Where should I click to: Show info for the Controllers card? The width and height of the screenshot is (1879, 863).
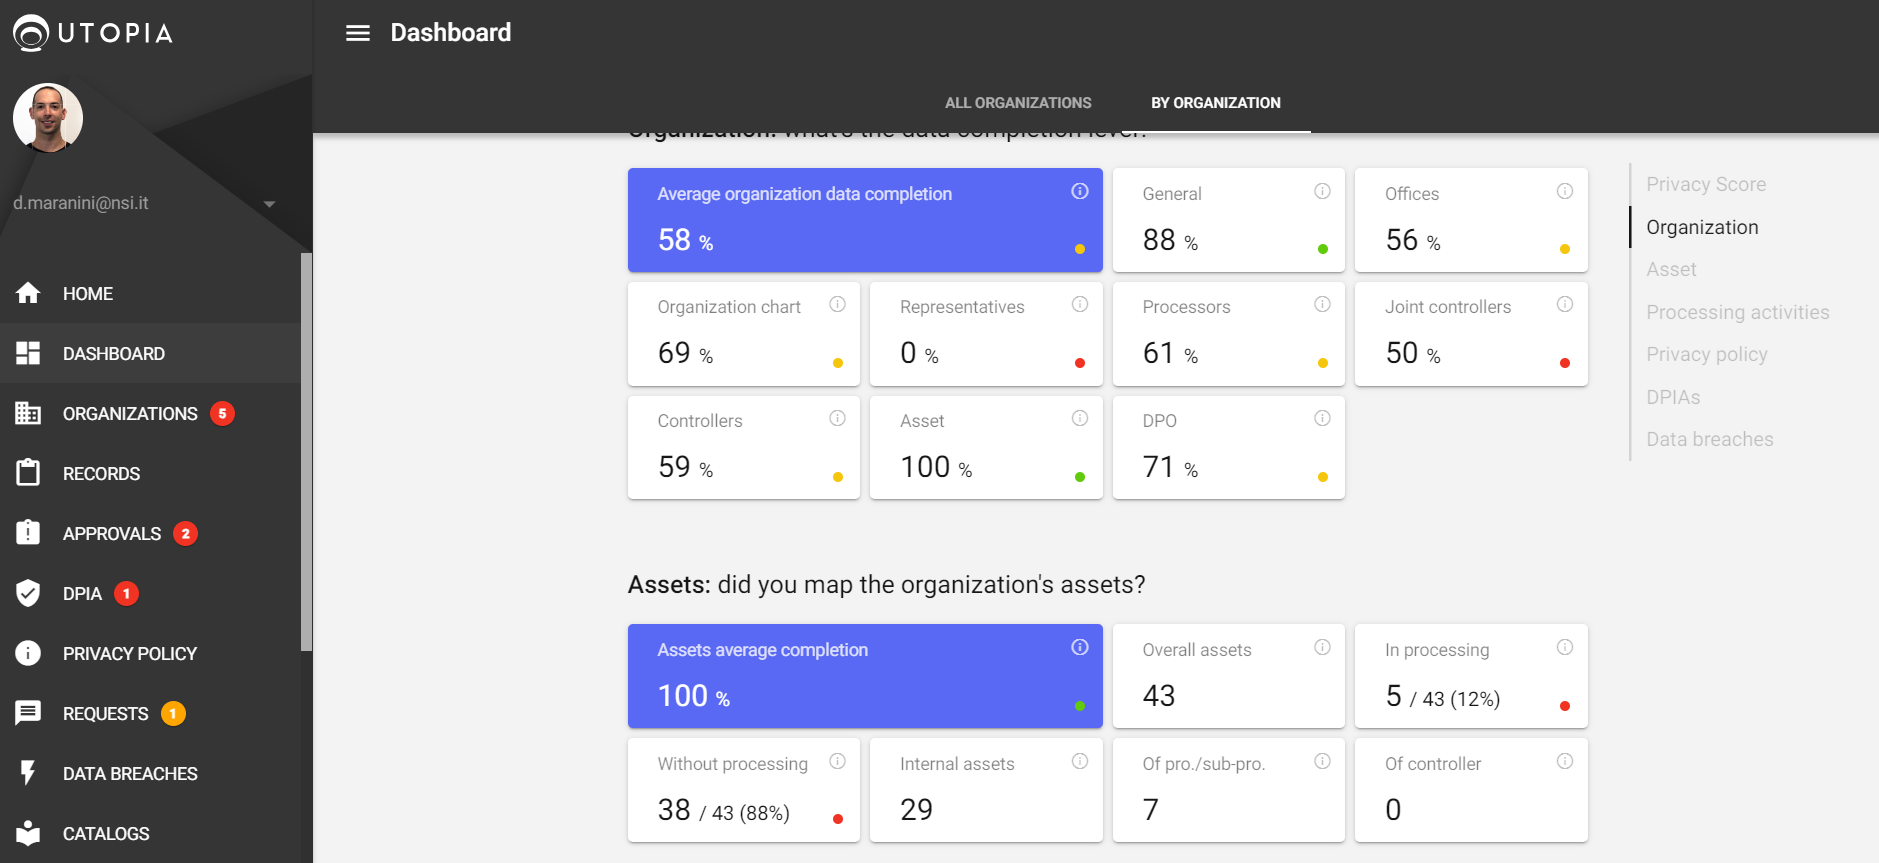click(837, 418)
